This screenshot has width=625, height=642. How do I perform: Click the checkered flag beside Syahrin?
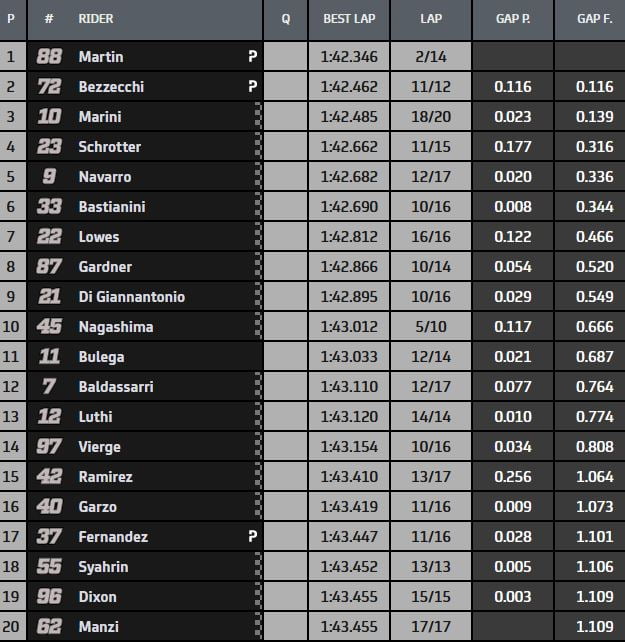(258, 567)
